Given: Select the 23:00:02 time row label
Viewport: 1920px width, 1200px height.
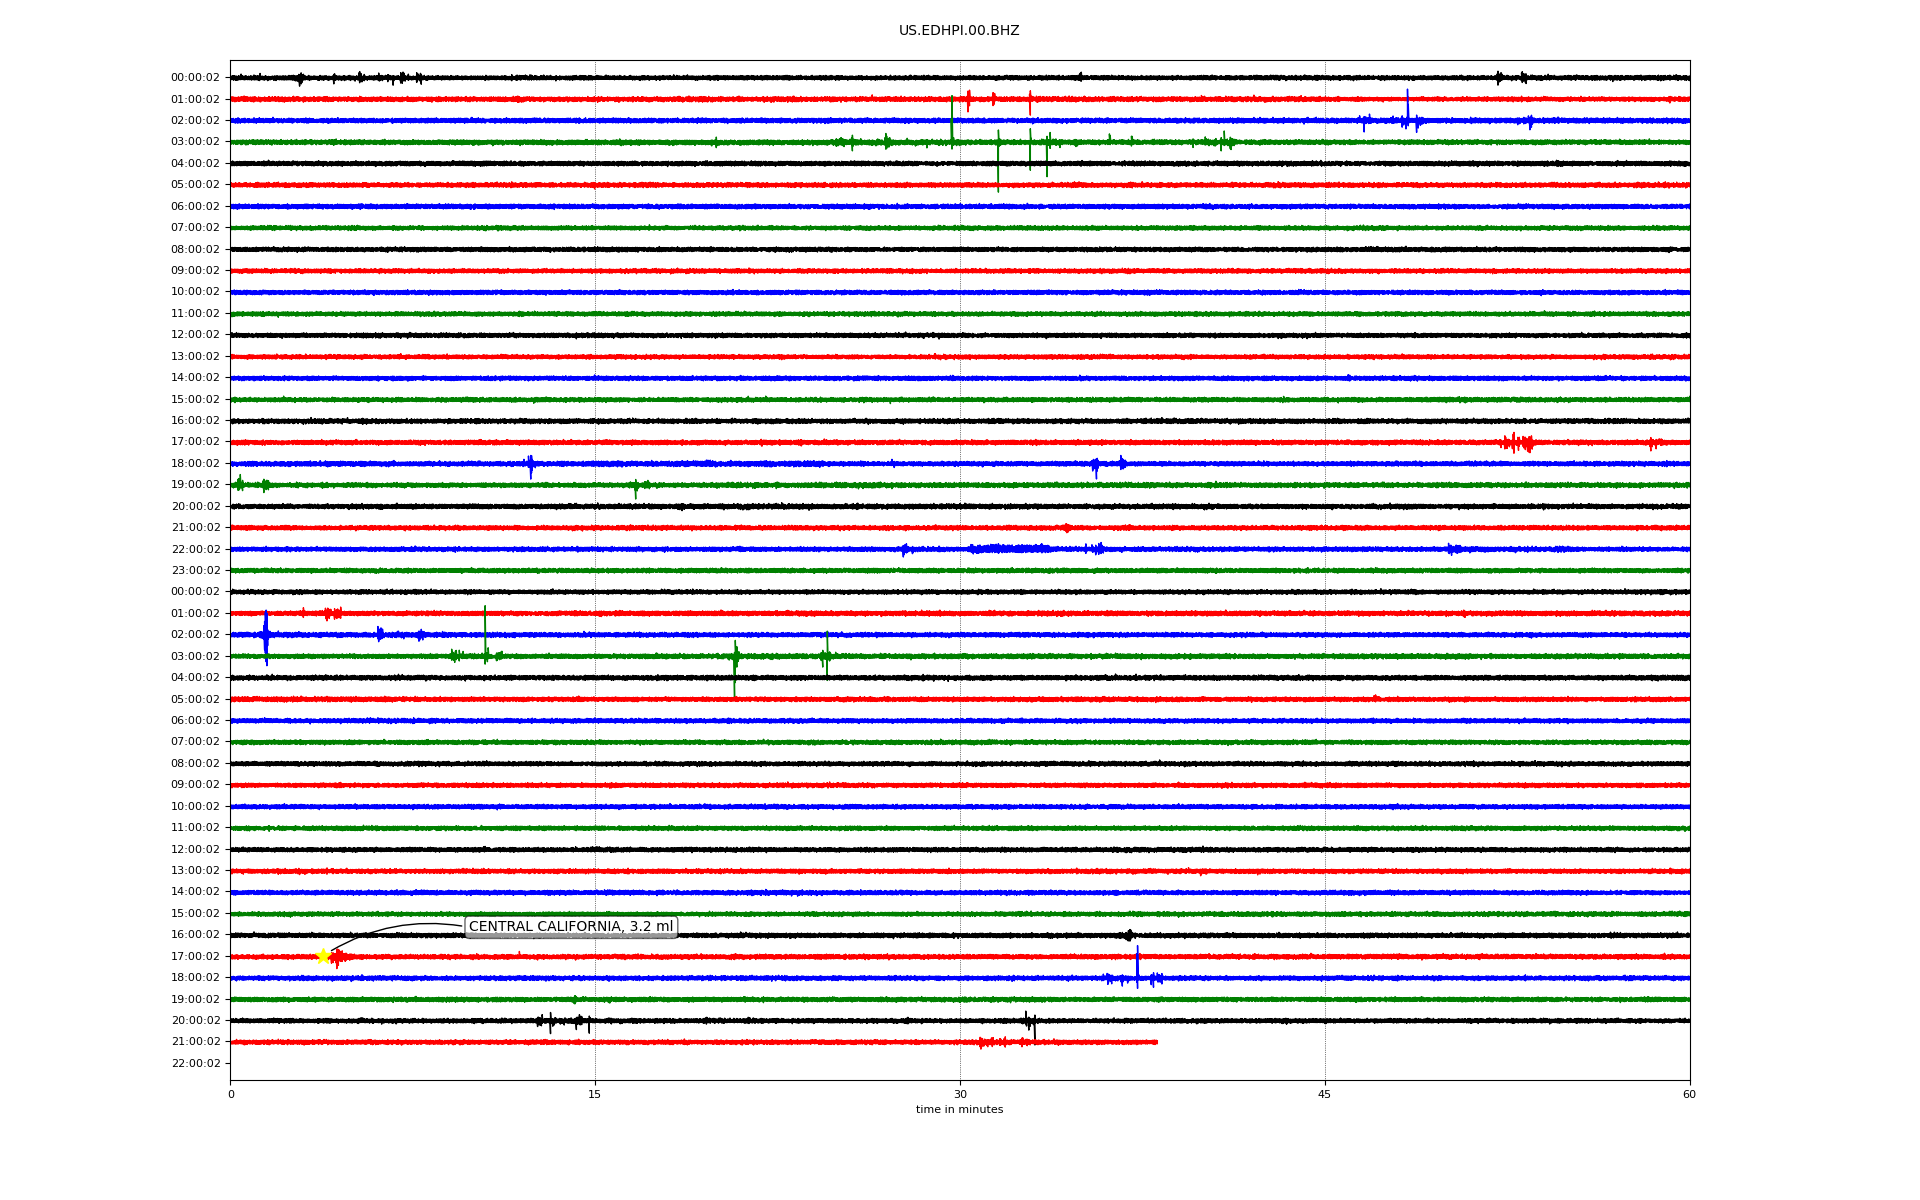Looking at the screenshot, I should pyautogui.click(x=195, y=571).
